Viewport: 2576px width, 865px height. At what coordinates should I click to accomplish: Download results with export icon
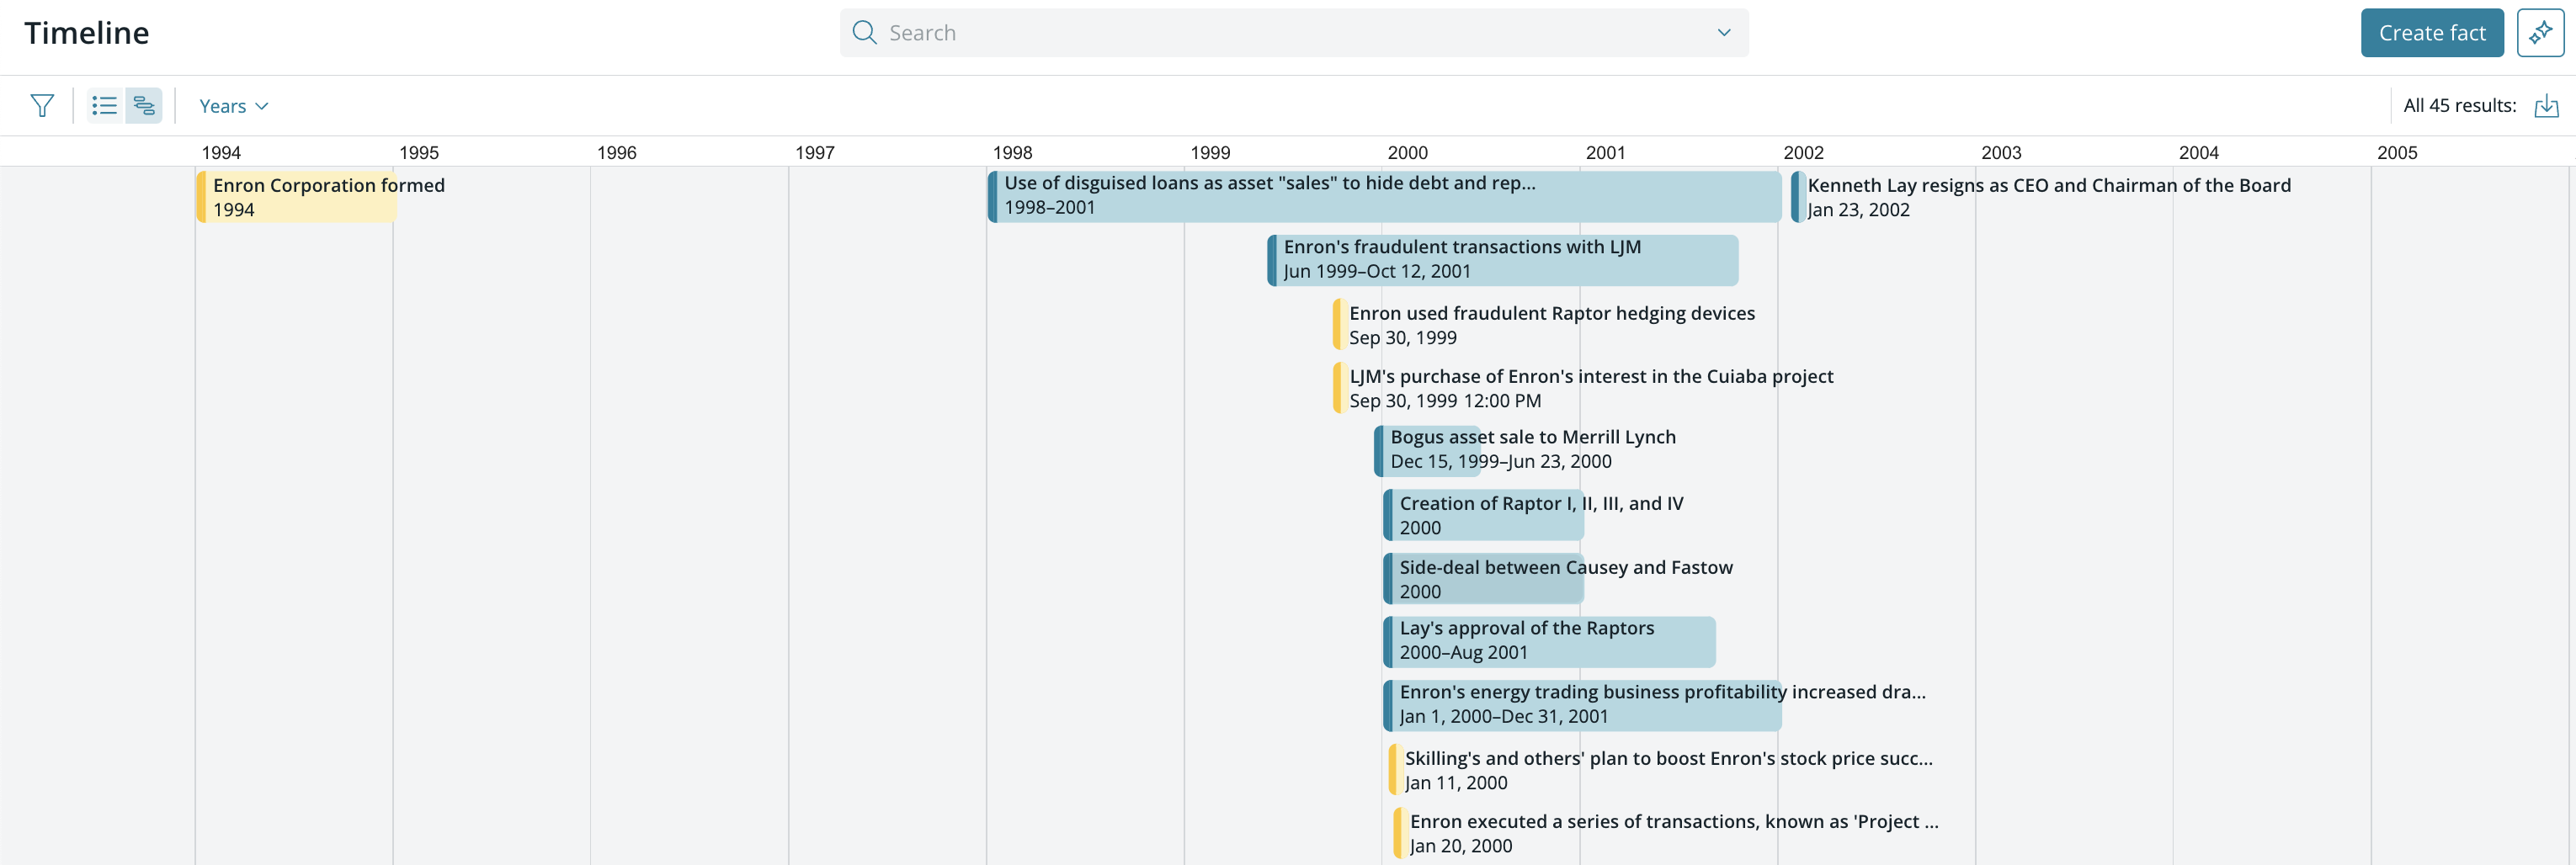tap(2546, 106)
